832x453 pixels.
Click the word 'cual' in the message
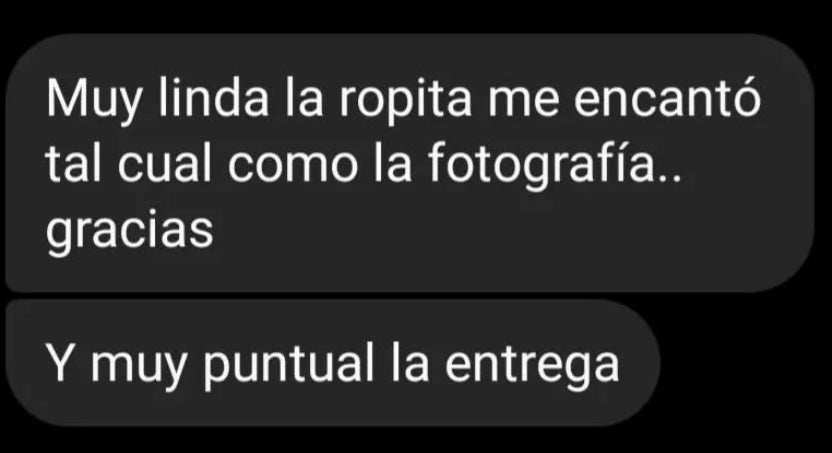(x=164, y=163)
